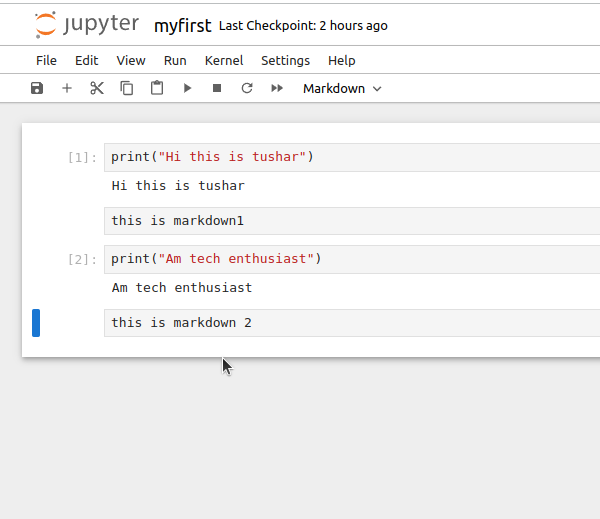The height and width of the screenshot is (519, 600).
Task: Open the Edit menu
Action: (86, 60)
